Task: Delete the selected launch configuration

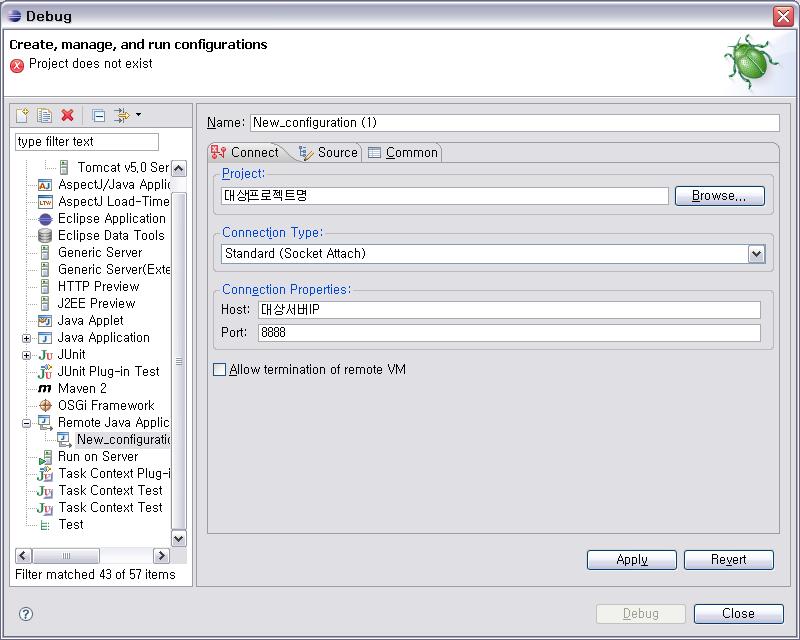Action: point(67,115)
